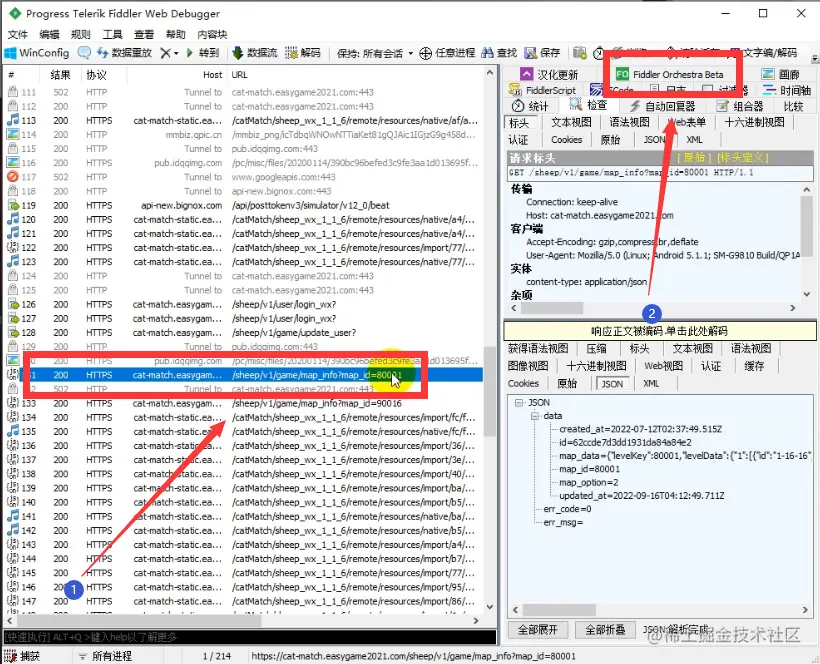Open the 规则 rules menu

[x=81, y=35]
